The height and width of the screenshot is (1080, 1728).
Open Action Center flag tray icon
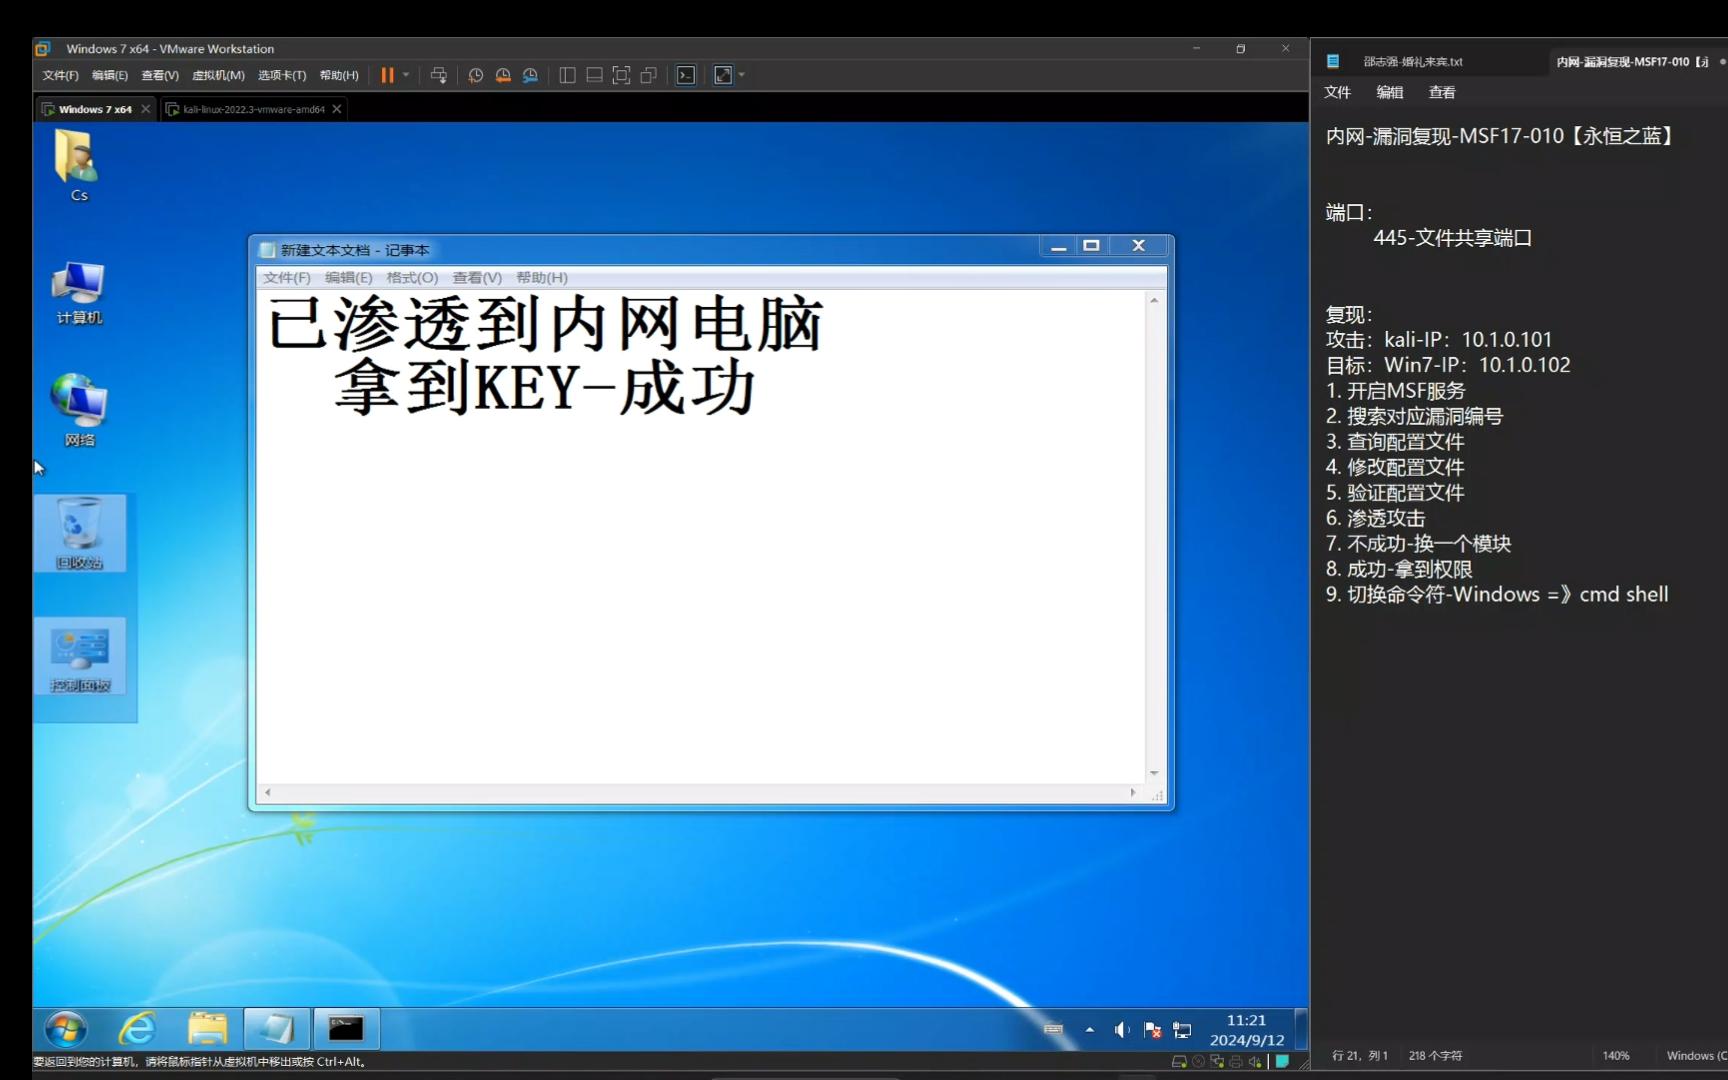click(1152, 1029)
